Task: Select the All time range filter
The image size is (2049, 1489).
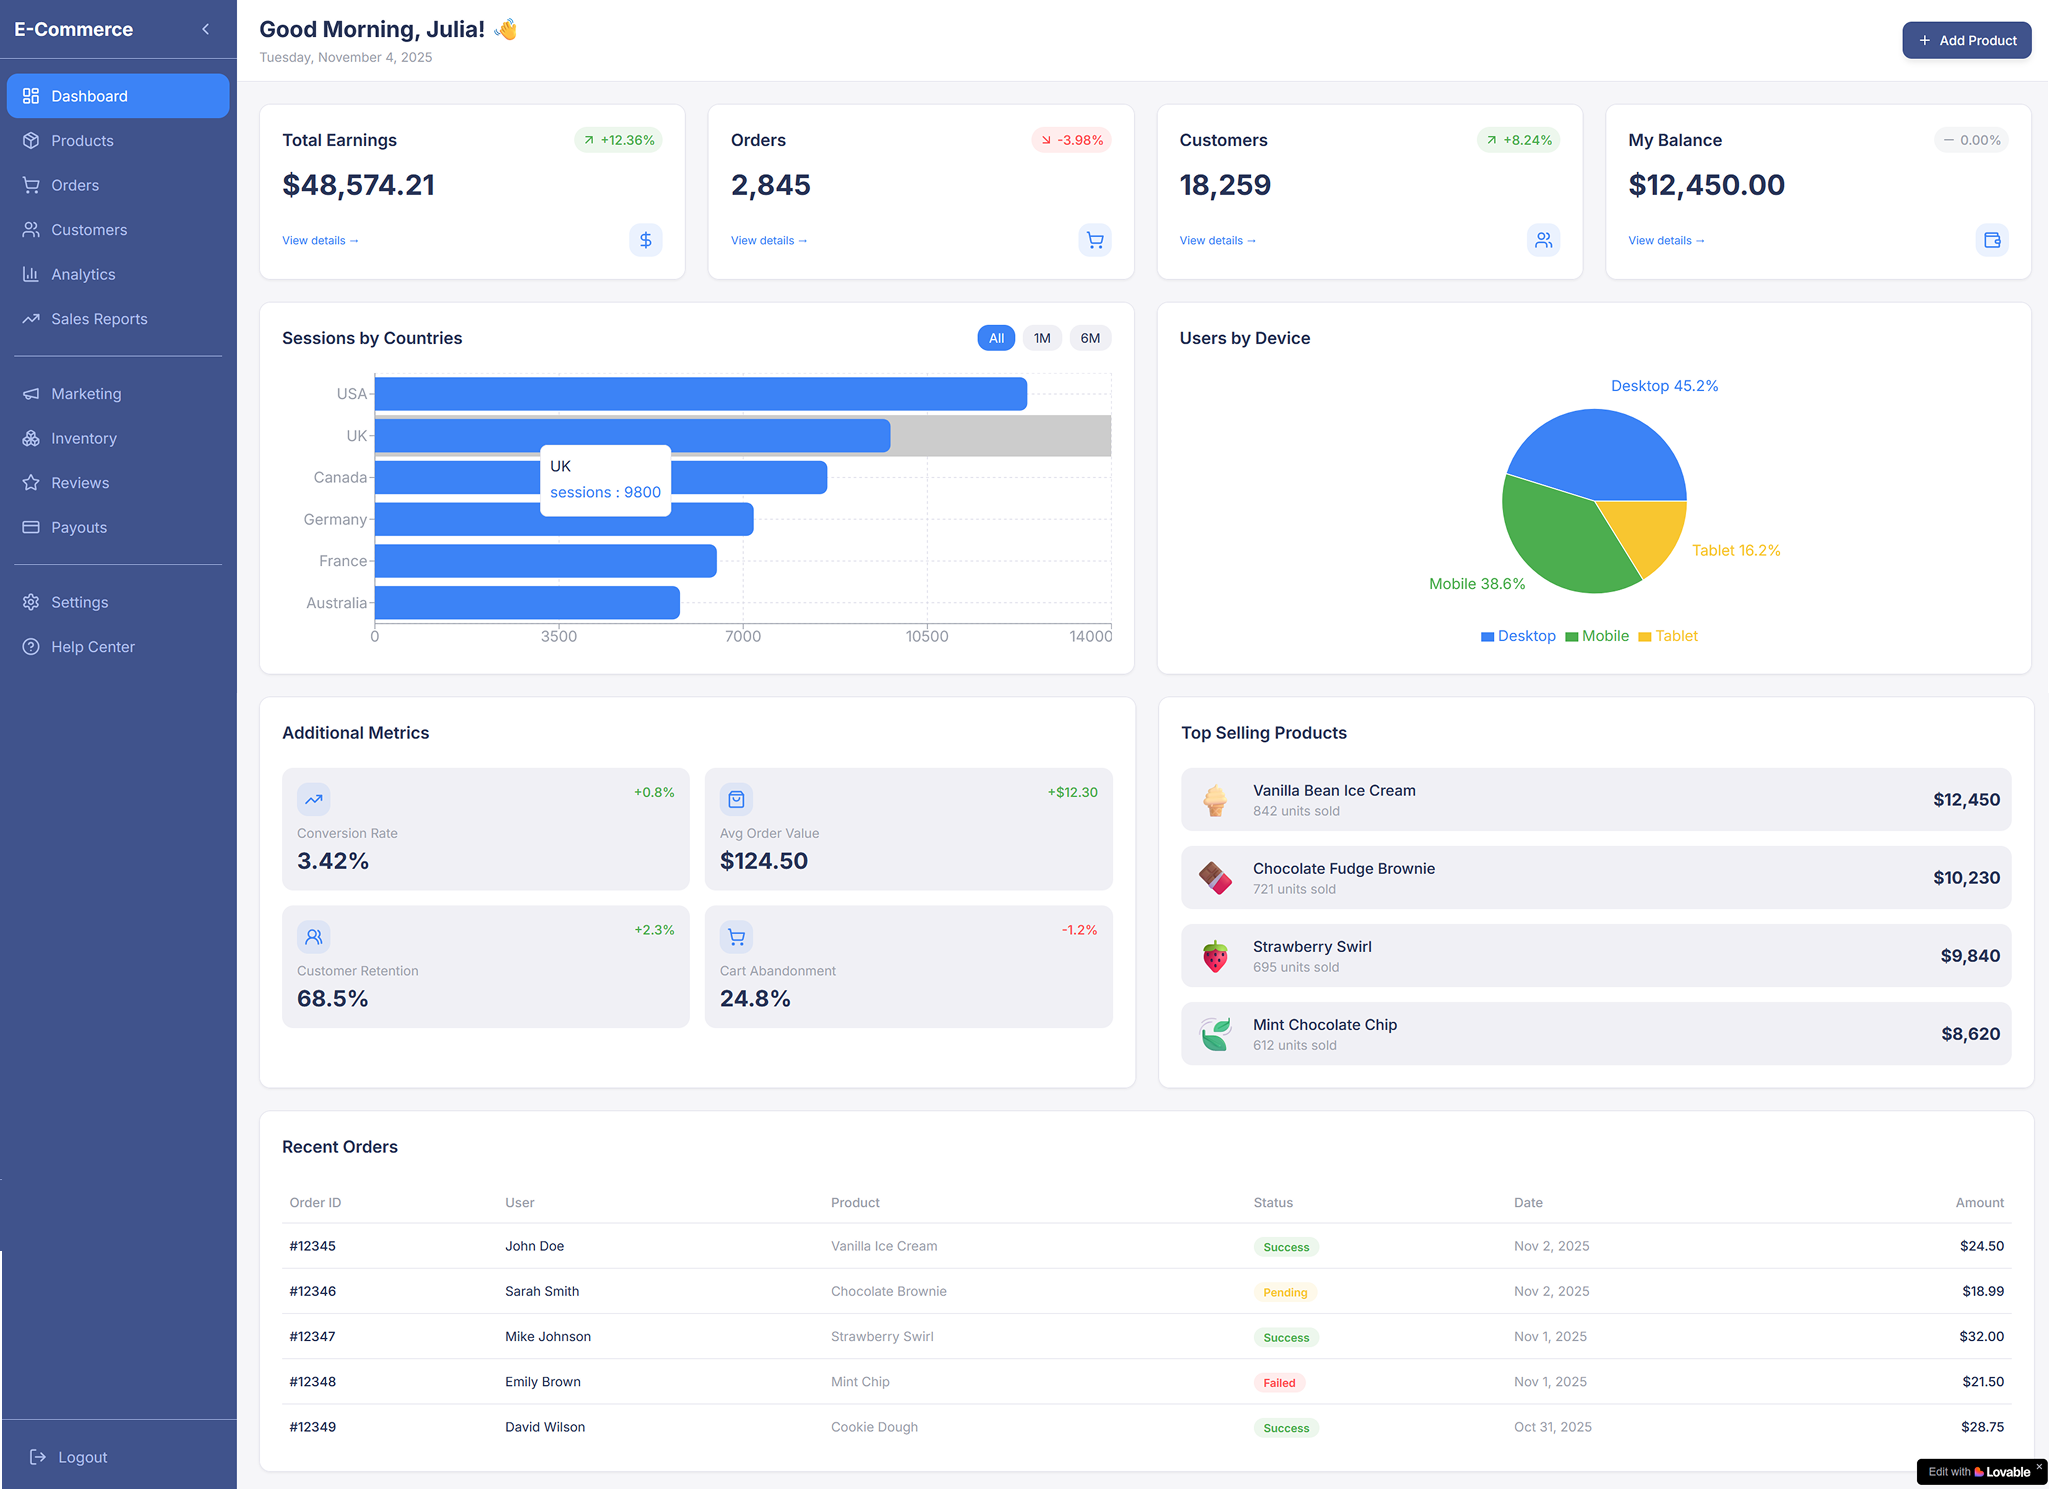Action: click(x=996, y=338)
